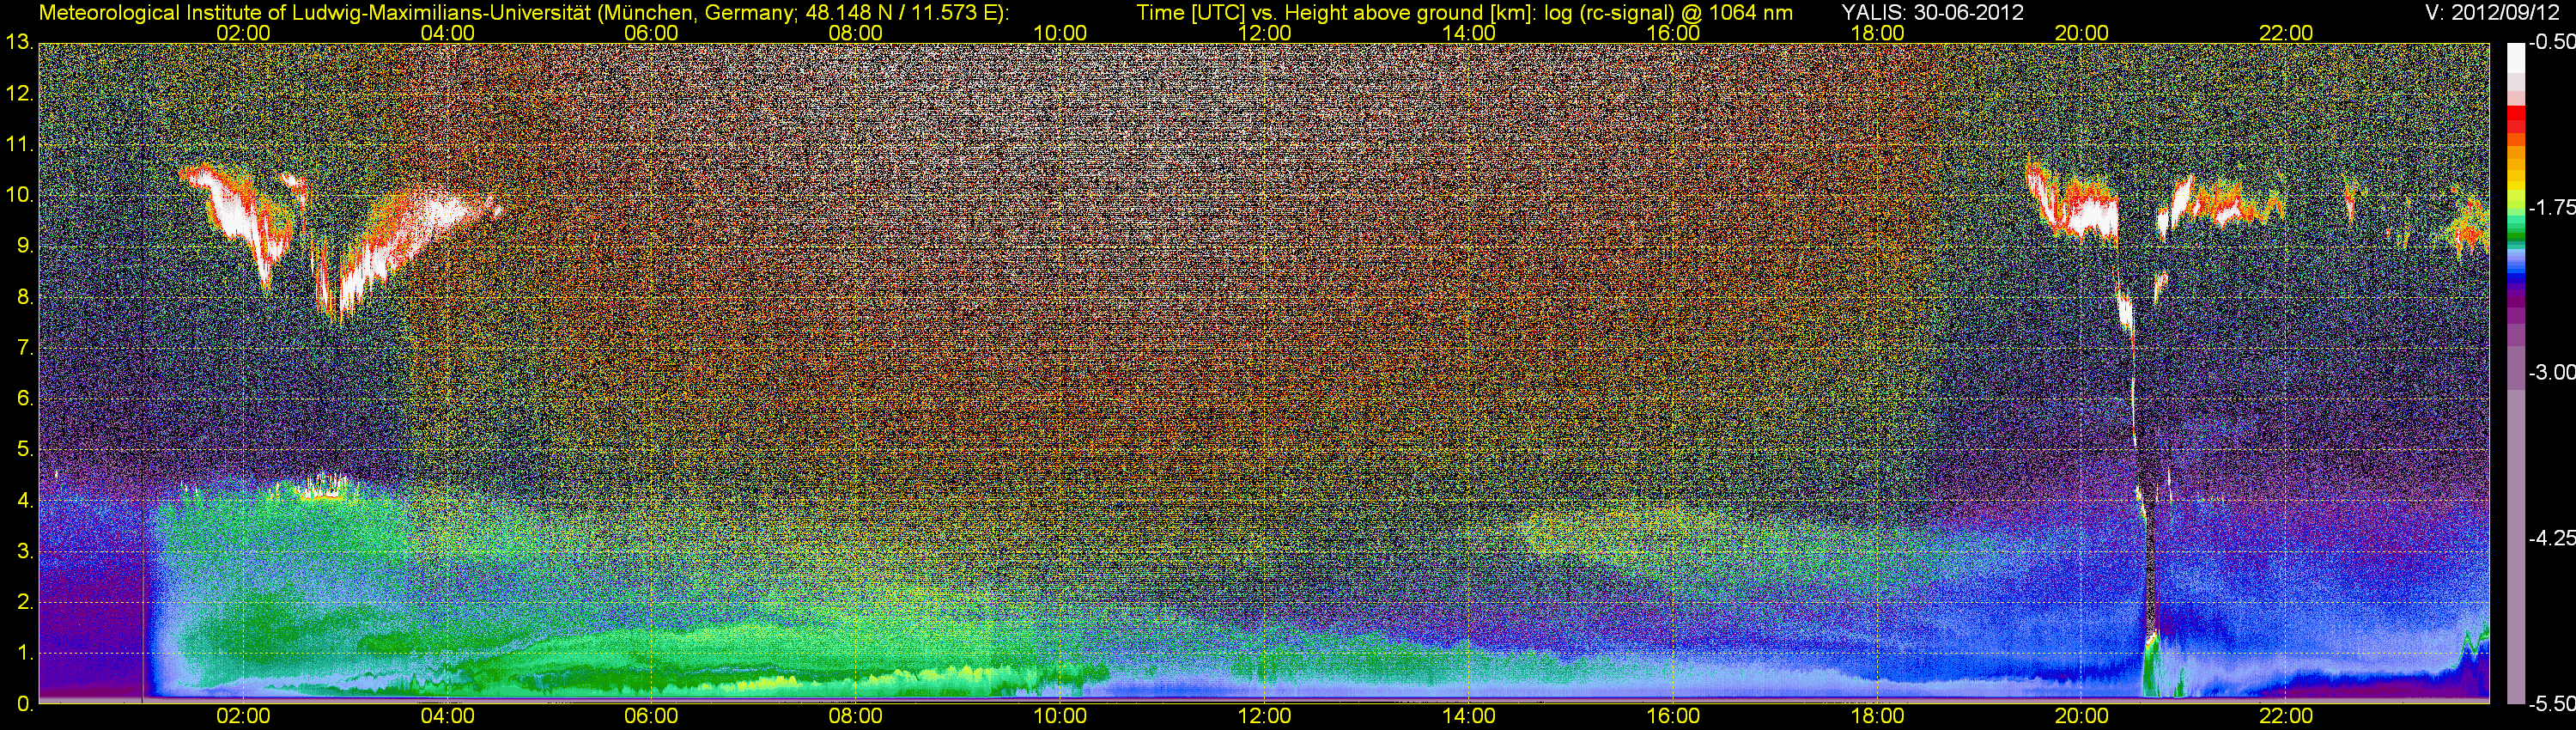Click the 7. km height axis label

pyautogui.click(x=26, y=348)
